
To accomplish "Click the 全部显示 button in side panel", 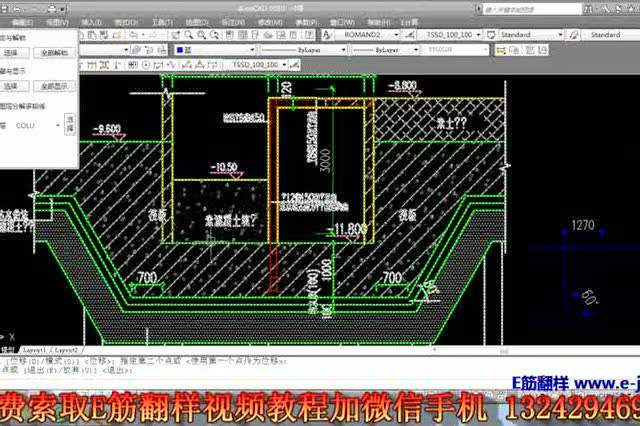I will pos(54,87).
